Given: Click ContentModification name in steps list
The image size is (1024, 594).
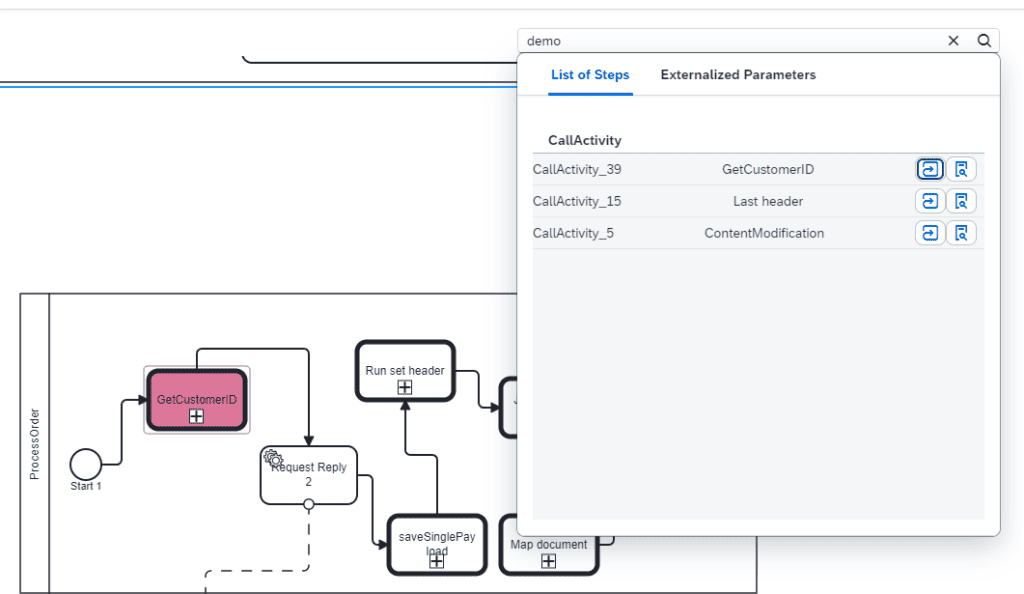Looking at the screenshot, I should coord(764,233).
